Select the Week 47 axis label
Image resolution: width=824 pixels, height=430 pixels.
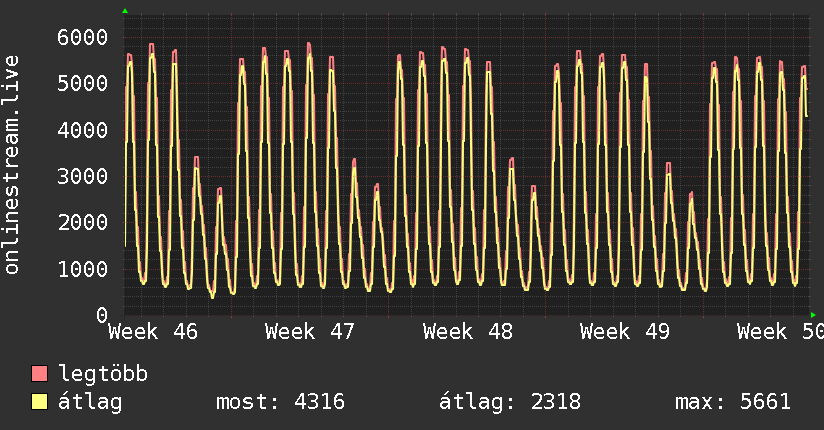(x=310, y=332)
